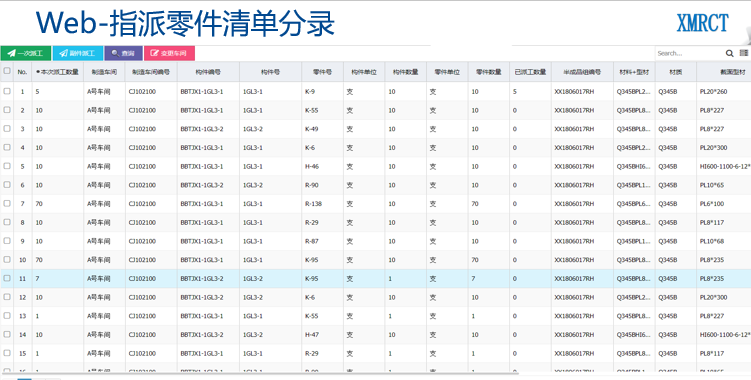This screenshot has width=751, height=380.
Task: Click K-95 cell in highlighted row No. 11
Action: (322, 278)
